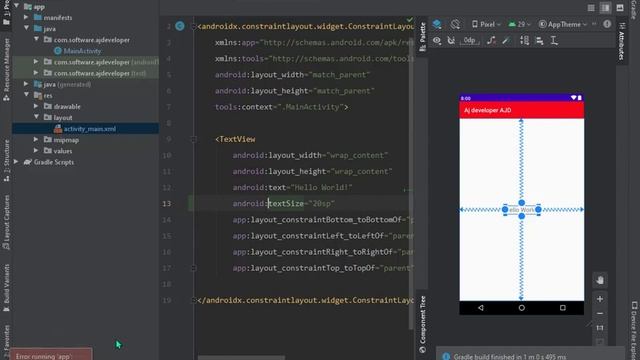The height and width of the screenshot is (360, 640).
Task: Toggle view options eye icon
Action: click(x=437, y=40)
